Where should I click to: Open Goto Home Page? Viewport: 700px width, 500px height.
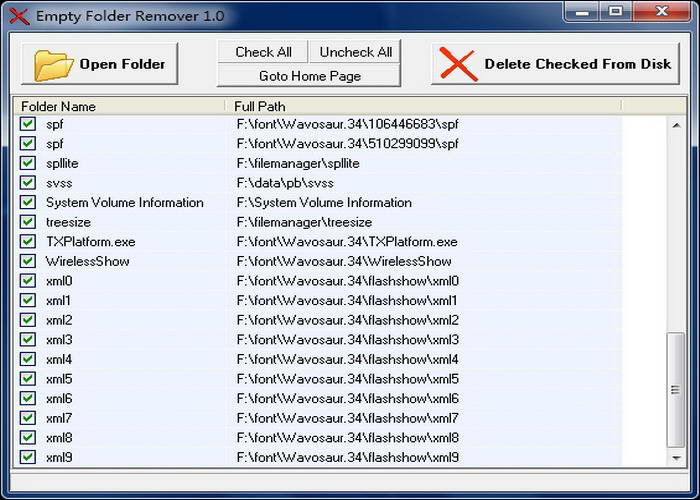coord(309,76)
